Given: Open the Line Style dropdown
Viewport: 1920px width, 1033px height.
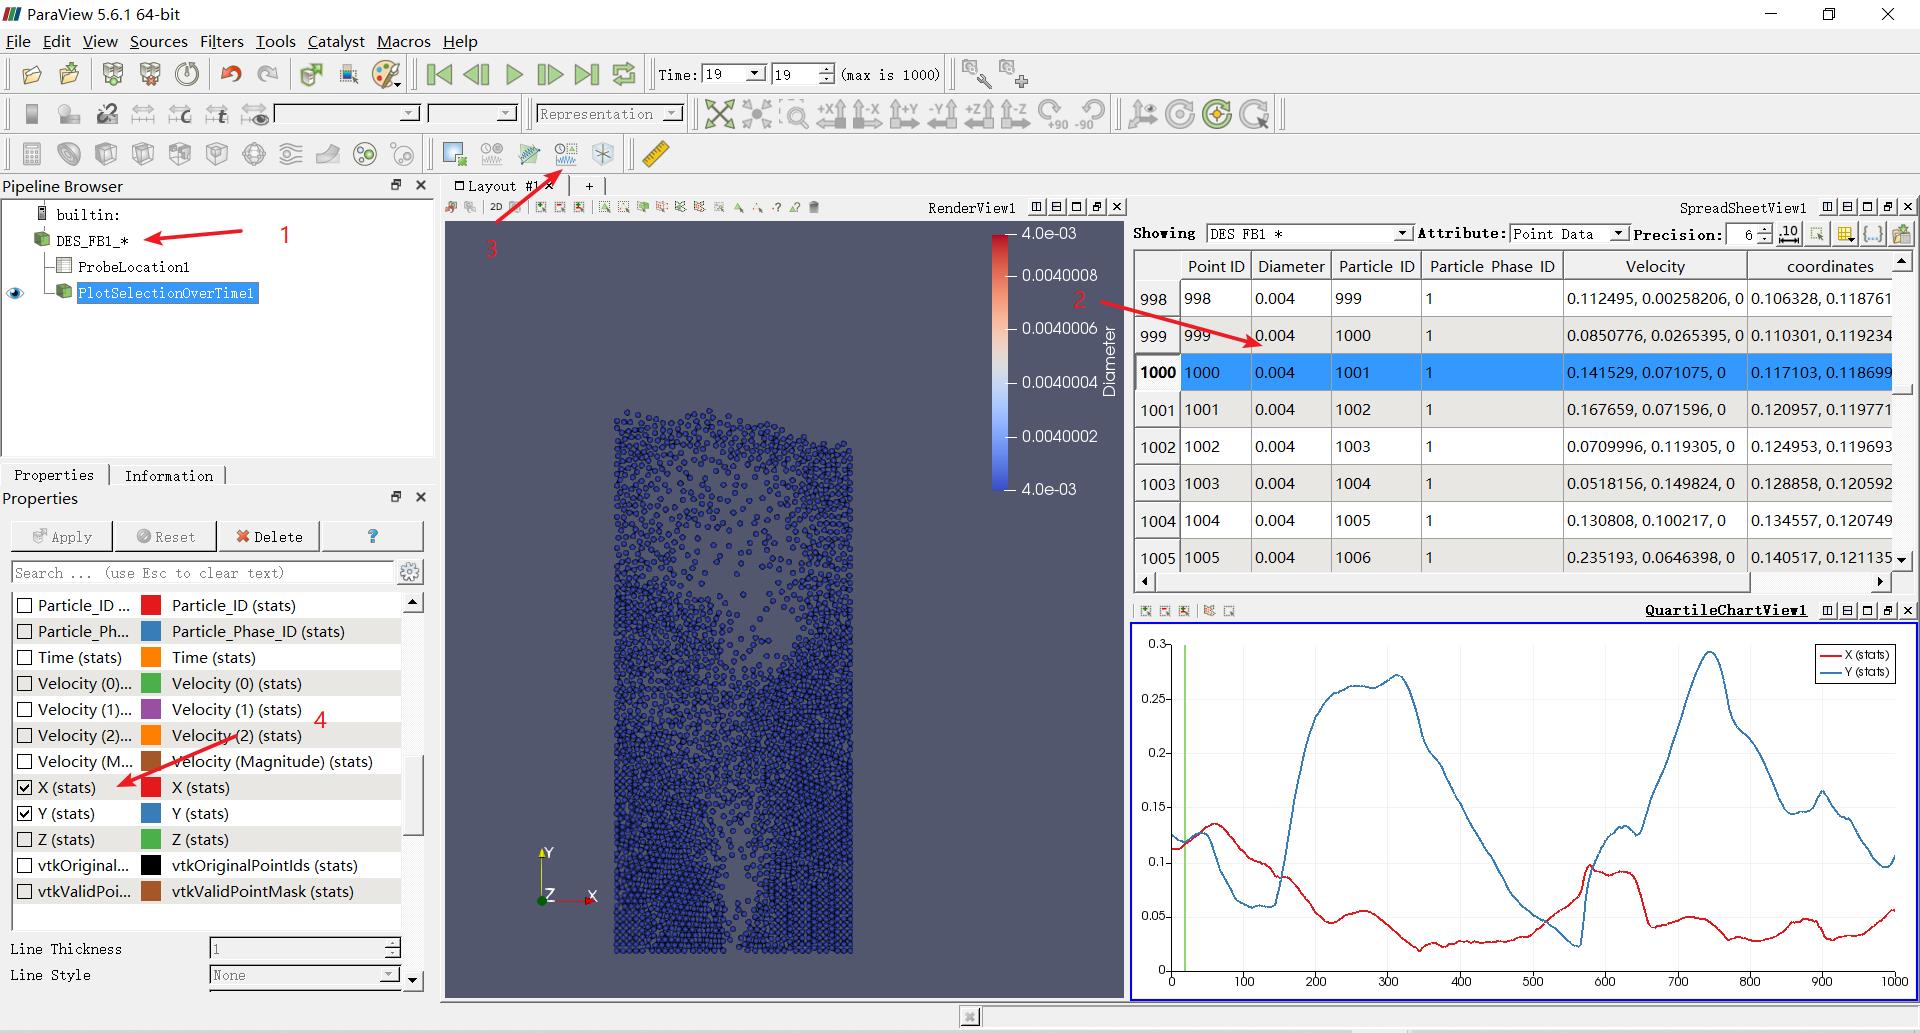Looking at the screenshot, I should click(x=389, y=975).
